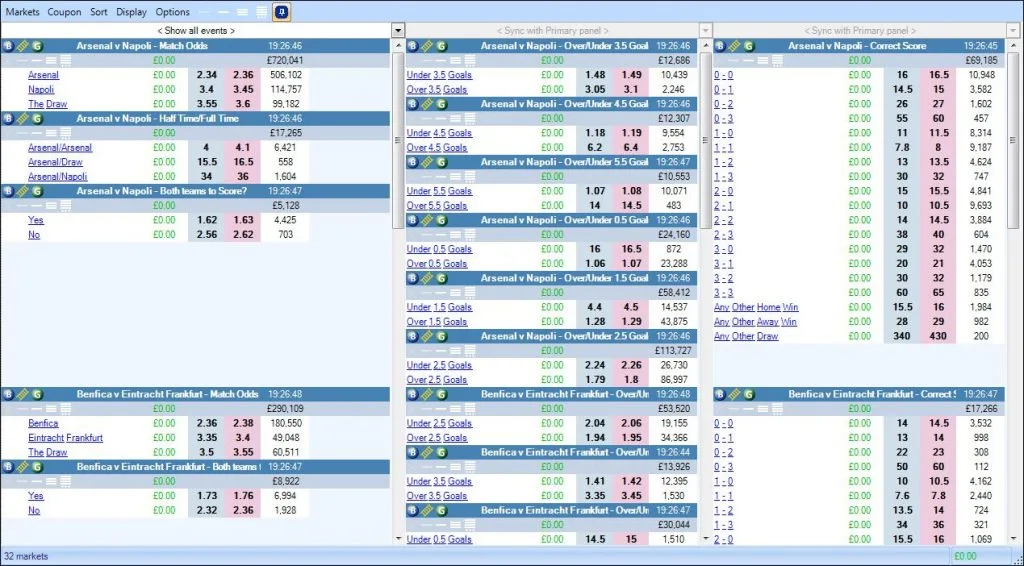Click the Arsenal Correct Score matched total £69,185

pyautogui.click(x=981, y=60)
